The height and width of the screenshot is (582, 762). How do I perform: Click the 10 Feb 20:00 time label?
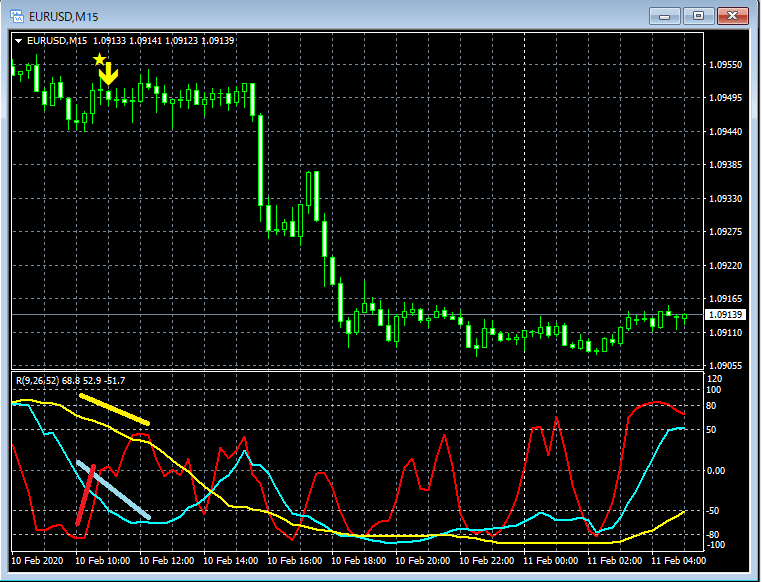(x=422, y=561)
